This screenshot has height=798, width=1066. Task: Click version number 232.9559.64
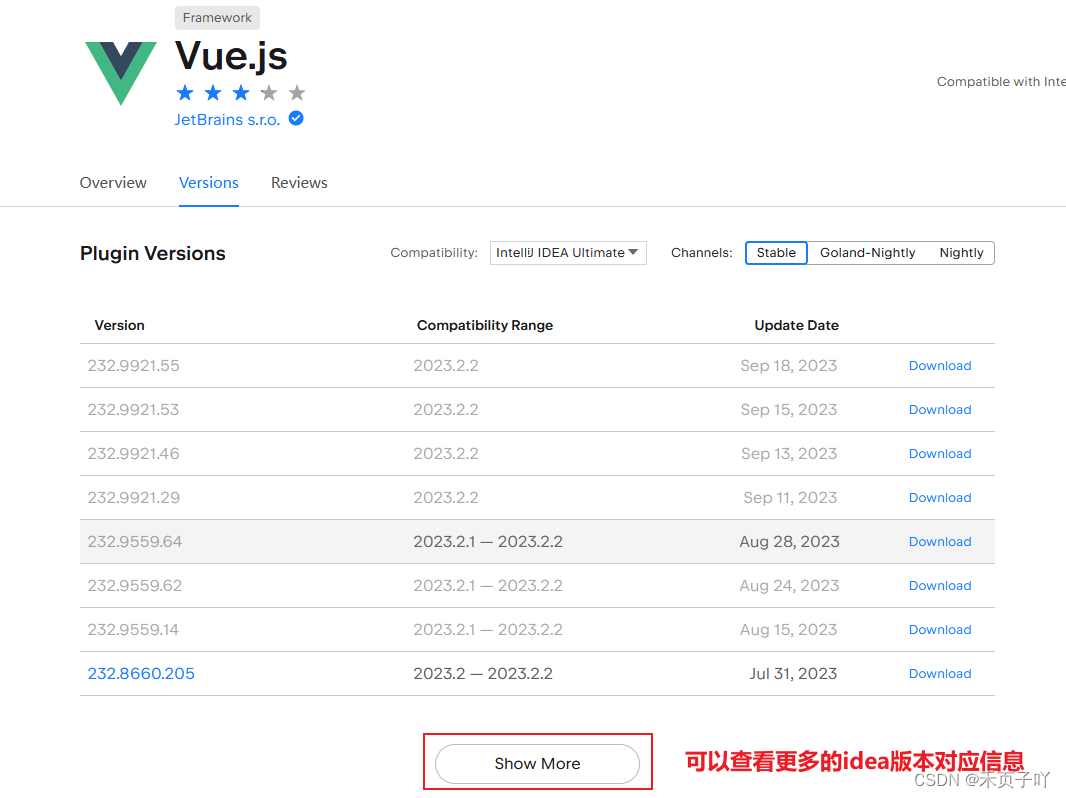(135, 542)
